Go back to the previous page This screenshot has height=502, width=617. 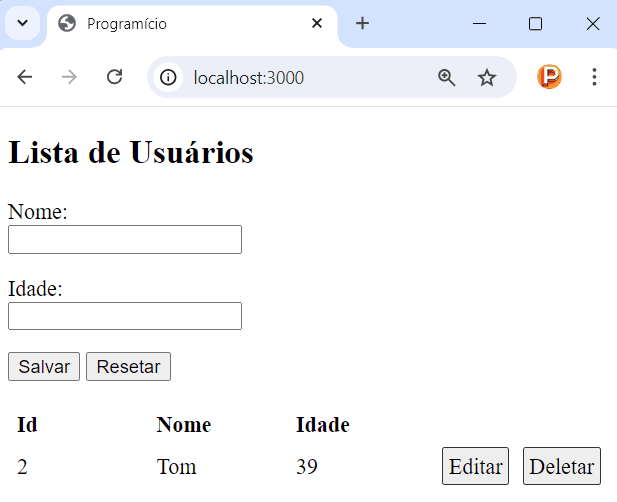pyautogui.click(x=25, y=77)
